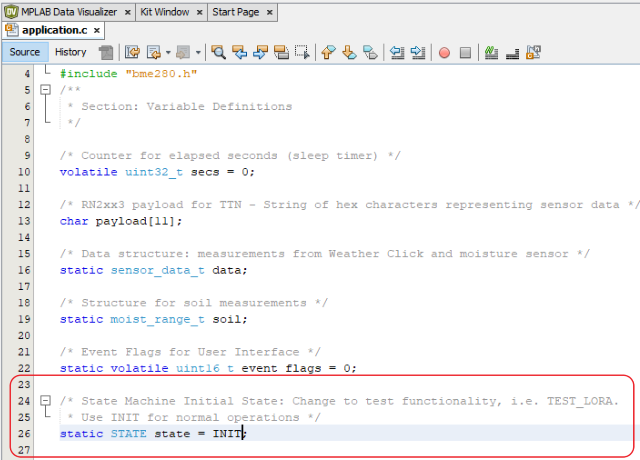The height and width of the screenshot is (460, 640).
Task: Click the Last Edit location icon
Action: [x=131, y=52]
